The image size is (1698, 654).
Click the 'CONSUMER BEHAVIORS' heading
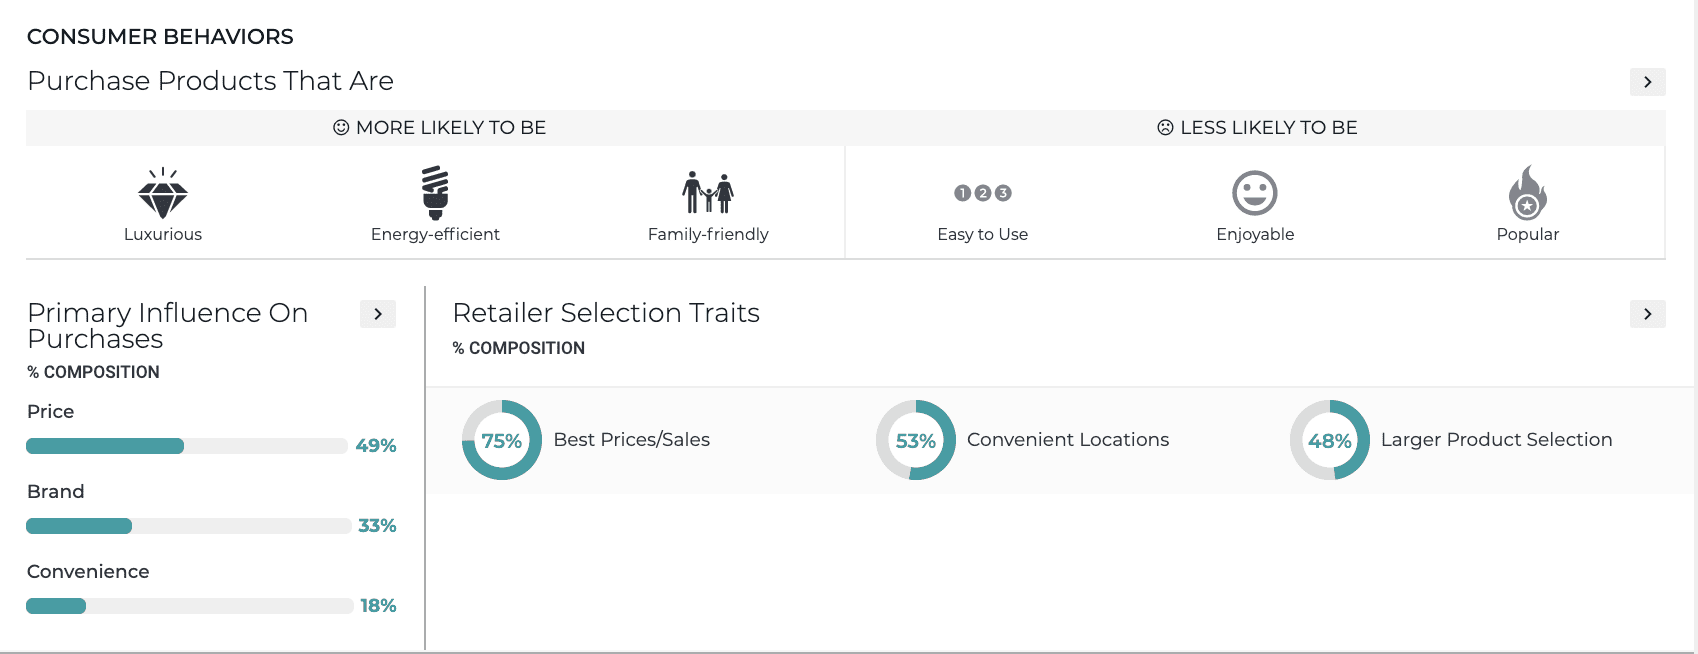[160, 37]
